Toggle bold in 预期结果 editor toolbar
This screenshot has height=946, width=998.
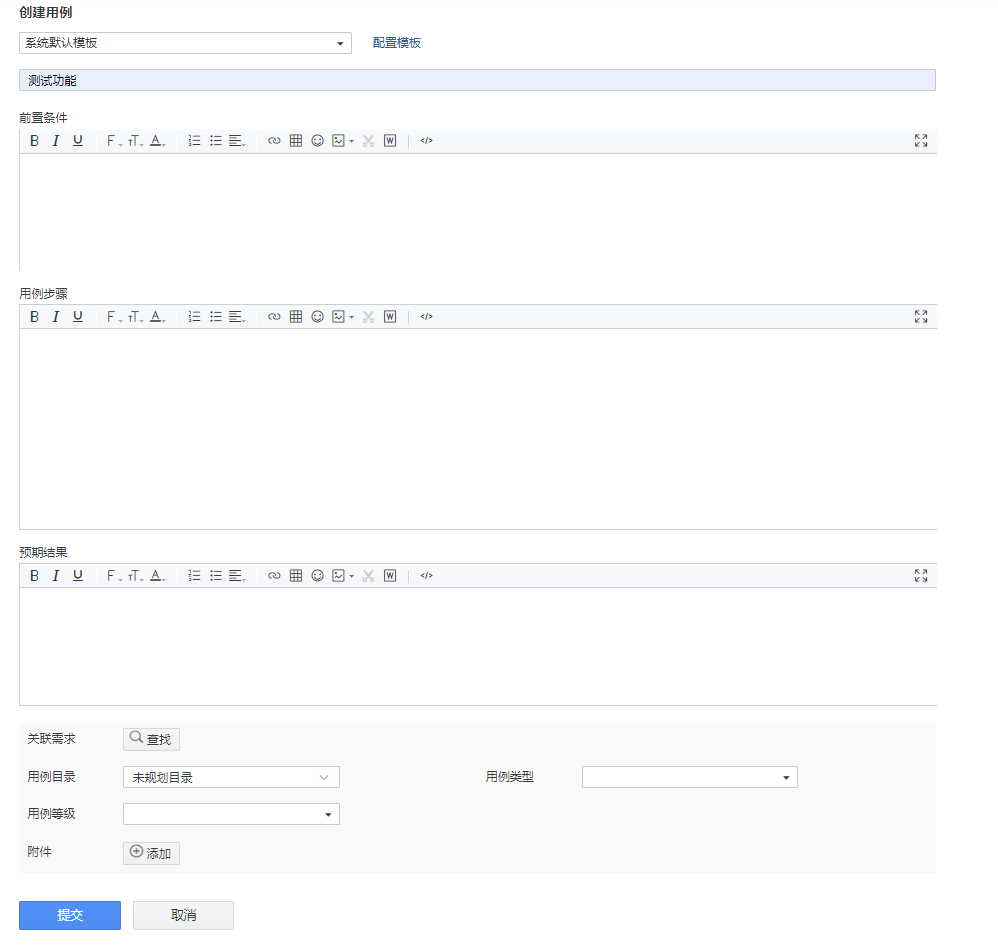34,575
